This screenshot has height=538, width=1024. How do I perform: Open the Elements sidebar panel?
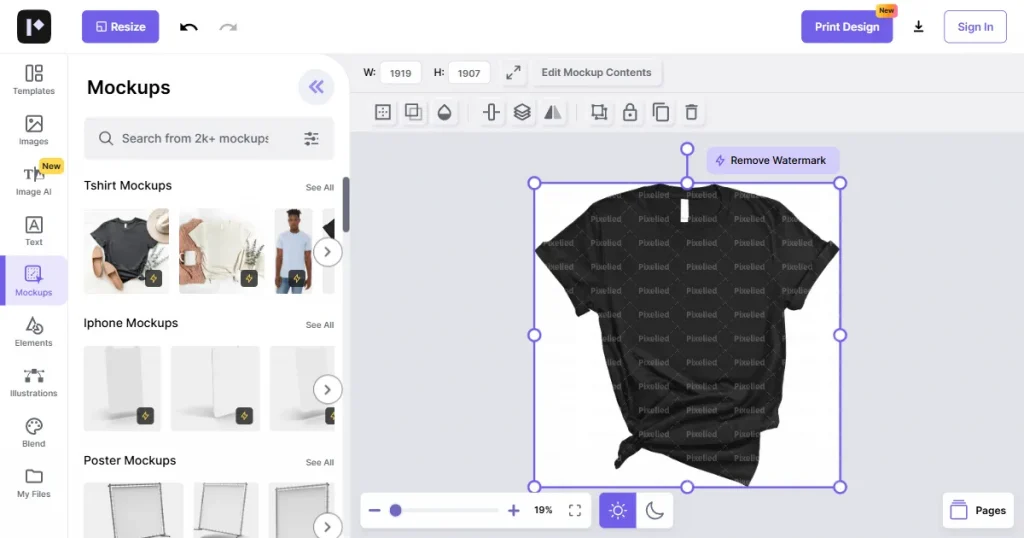[x=34, y=331]
